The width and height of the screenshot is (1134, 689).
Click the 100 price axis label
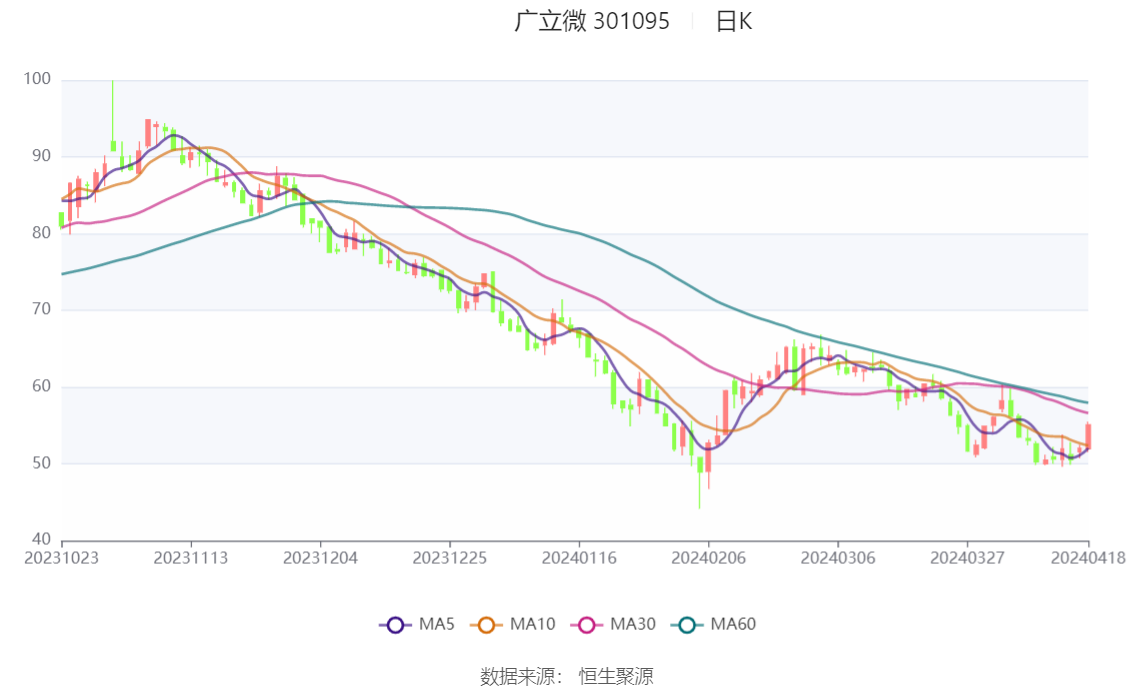[x=38, y=79]
